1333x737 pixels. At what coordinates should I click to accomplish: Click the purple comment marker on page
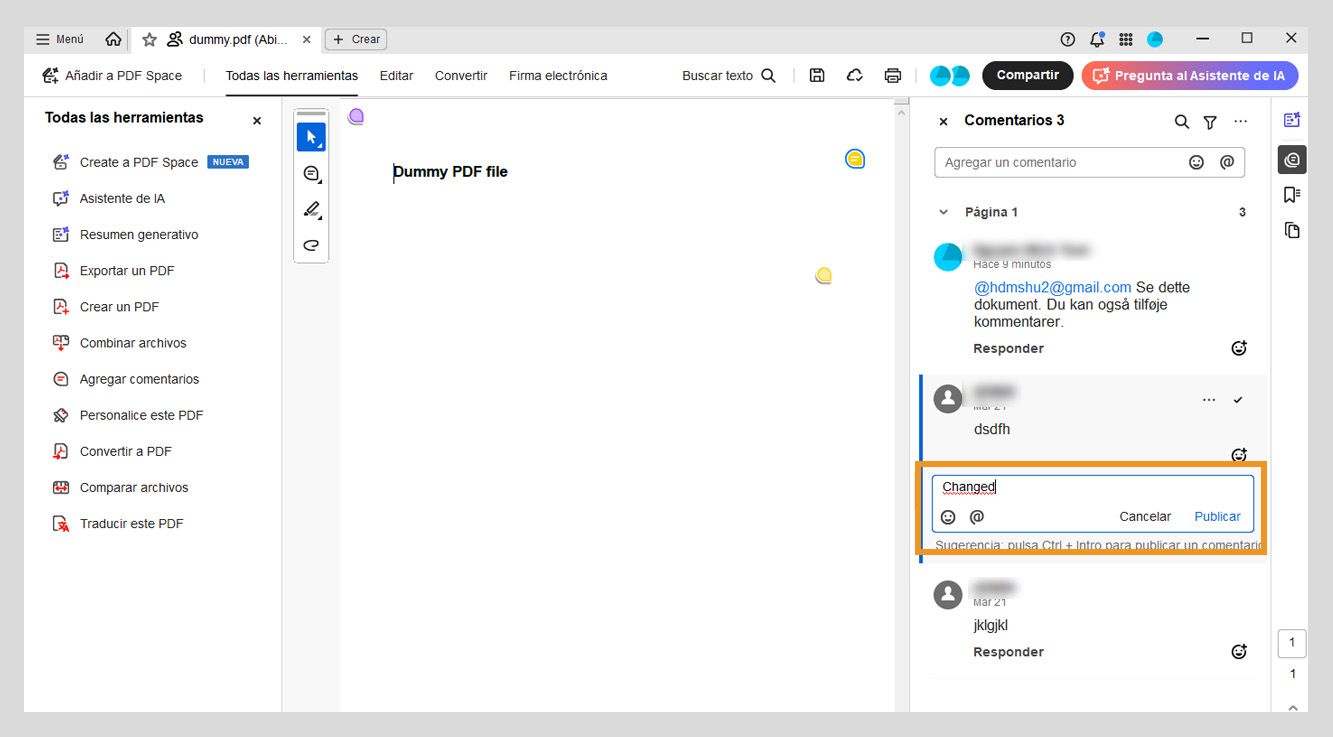[x=356, y=116]
